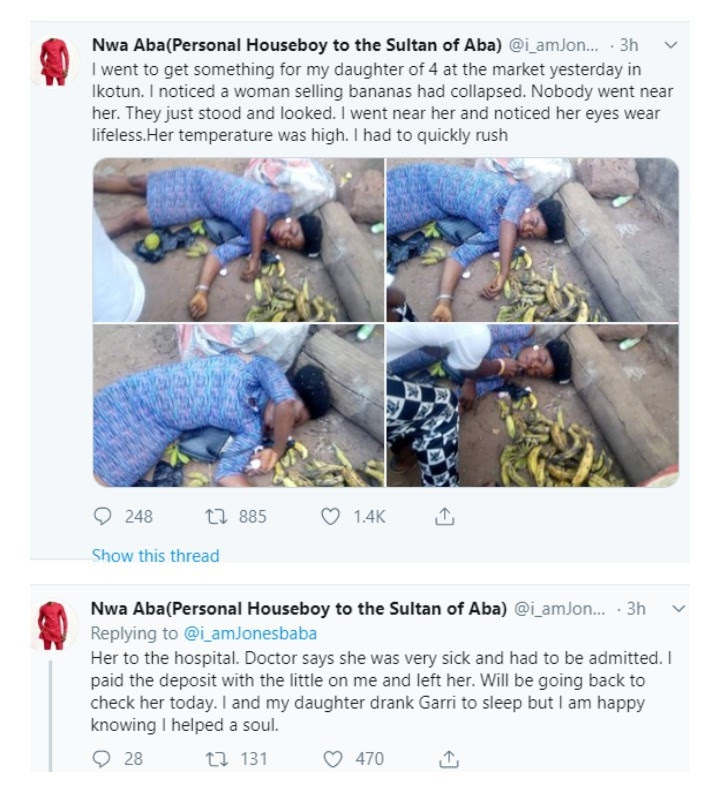Retweet the second tweet with 131 retweets

pyautogui.click(x=217, y=758)
